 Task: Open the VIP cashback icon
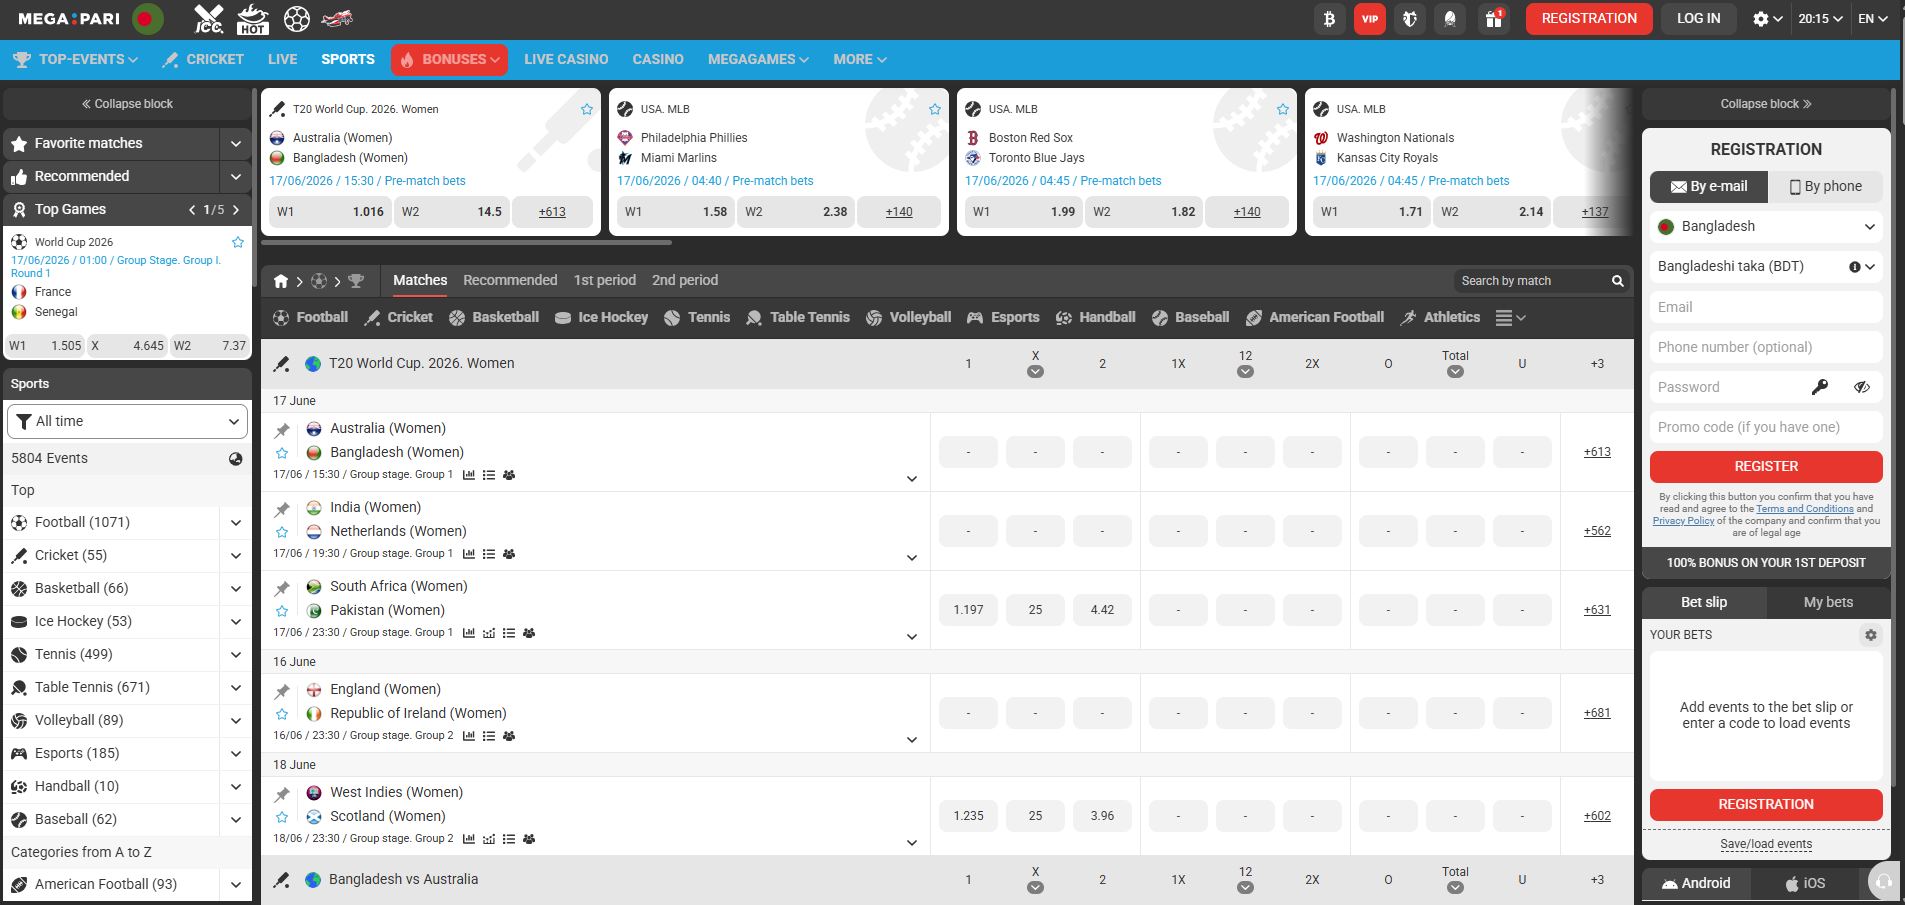pos(1369,19)
